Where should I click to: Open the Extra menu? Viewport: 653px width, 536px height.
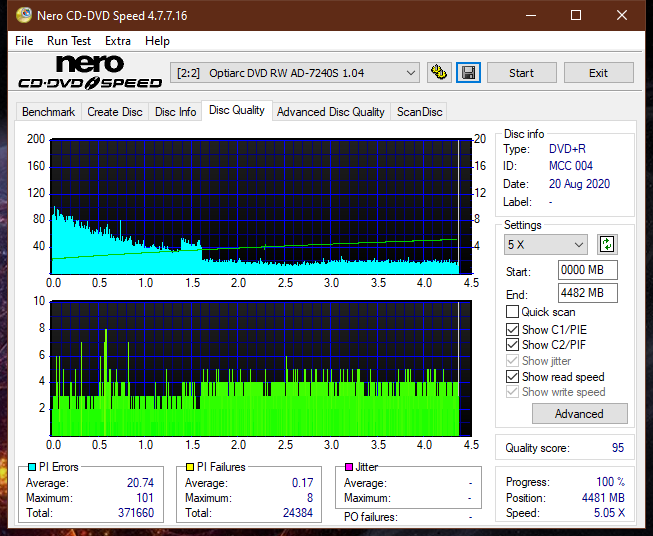(118, 41)
